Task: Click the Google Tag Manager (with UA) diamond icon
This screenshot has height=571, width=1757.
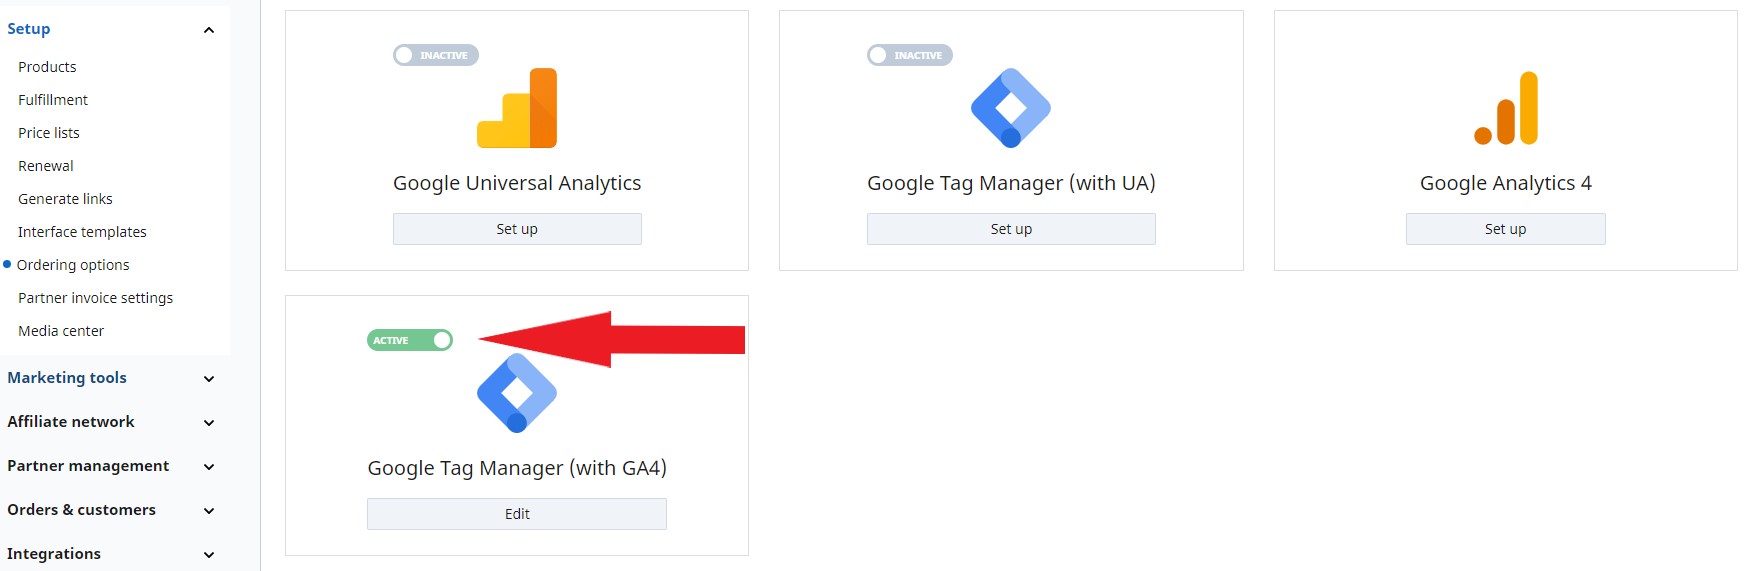Action: [x=1011, y=108]
